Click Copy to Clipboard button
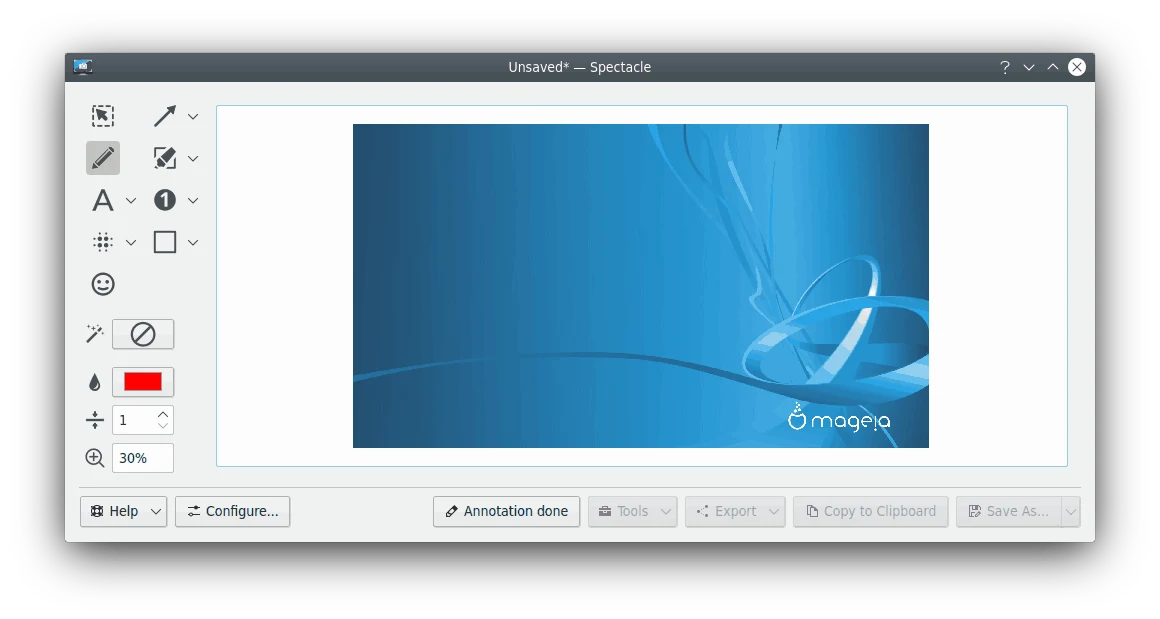This screenshot has width=1160, height=619. [871, 511]
